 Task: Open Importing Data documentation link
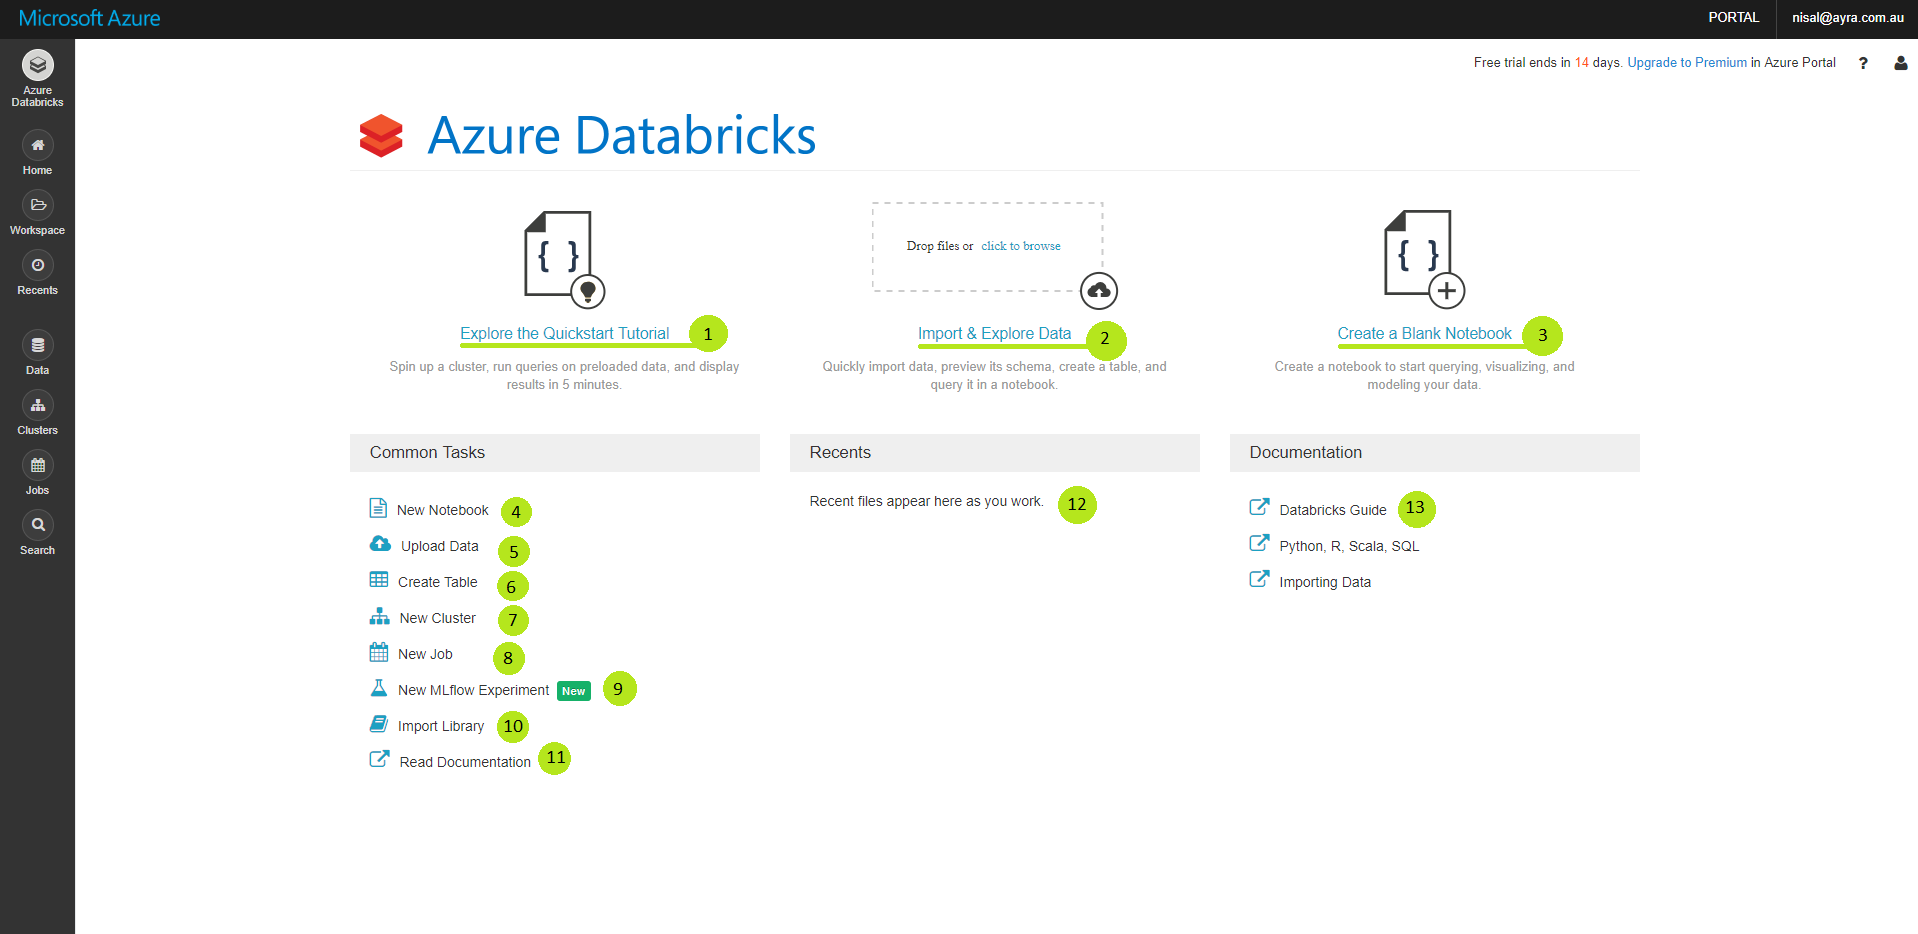click(1325, 582)
